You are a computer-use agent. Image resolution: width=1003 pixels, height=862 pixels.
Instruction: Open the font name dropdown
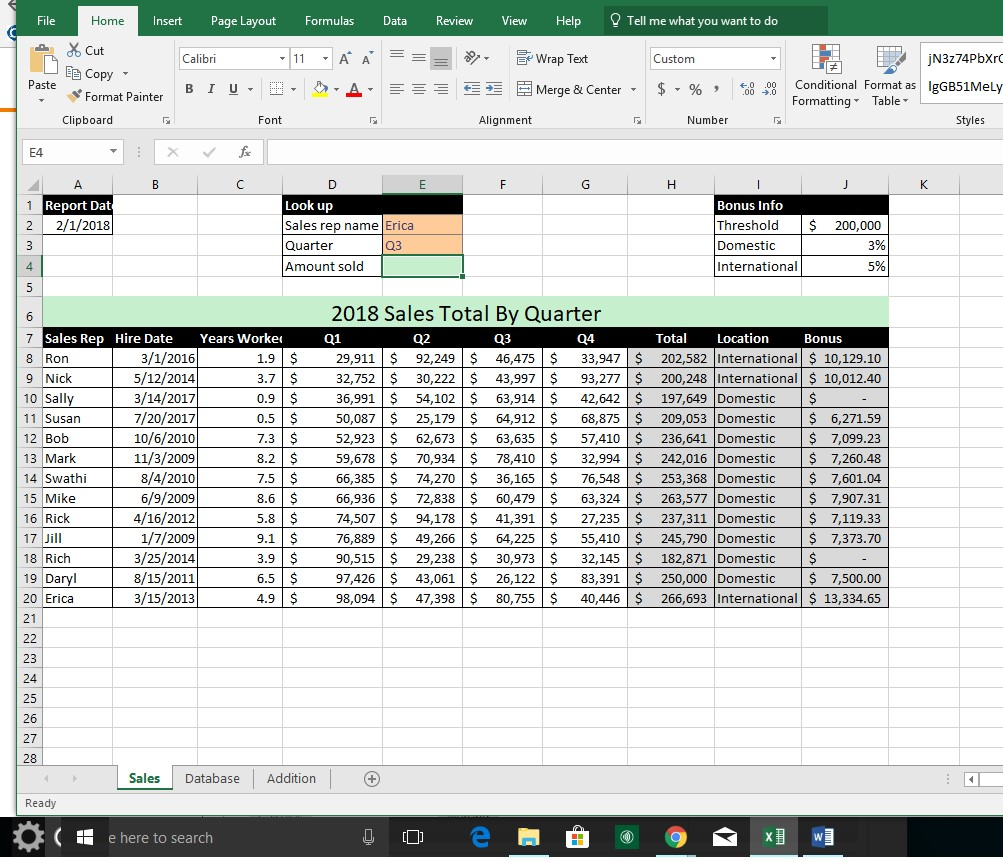point(282,58)
